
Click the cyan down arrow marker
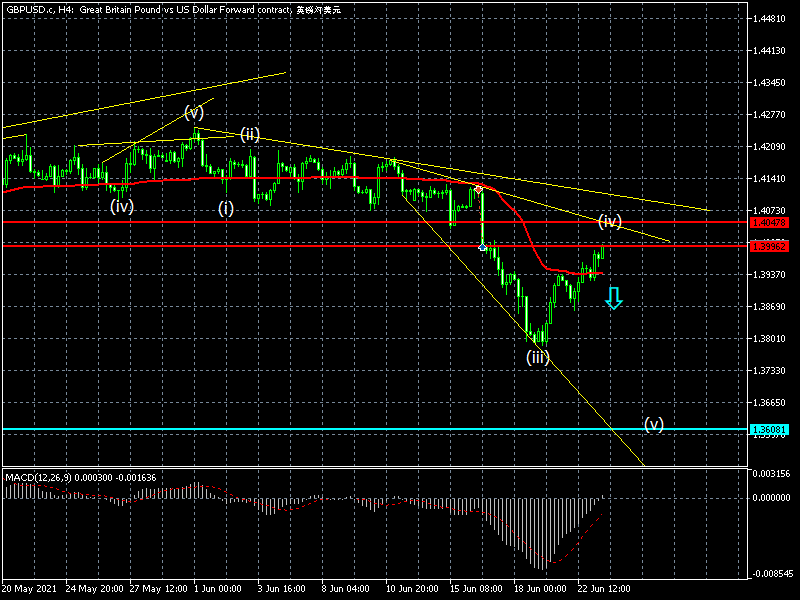[614, 297]
